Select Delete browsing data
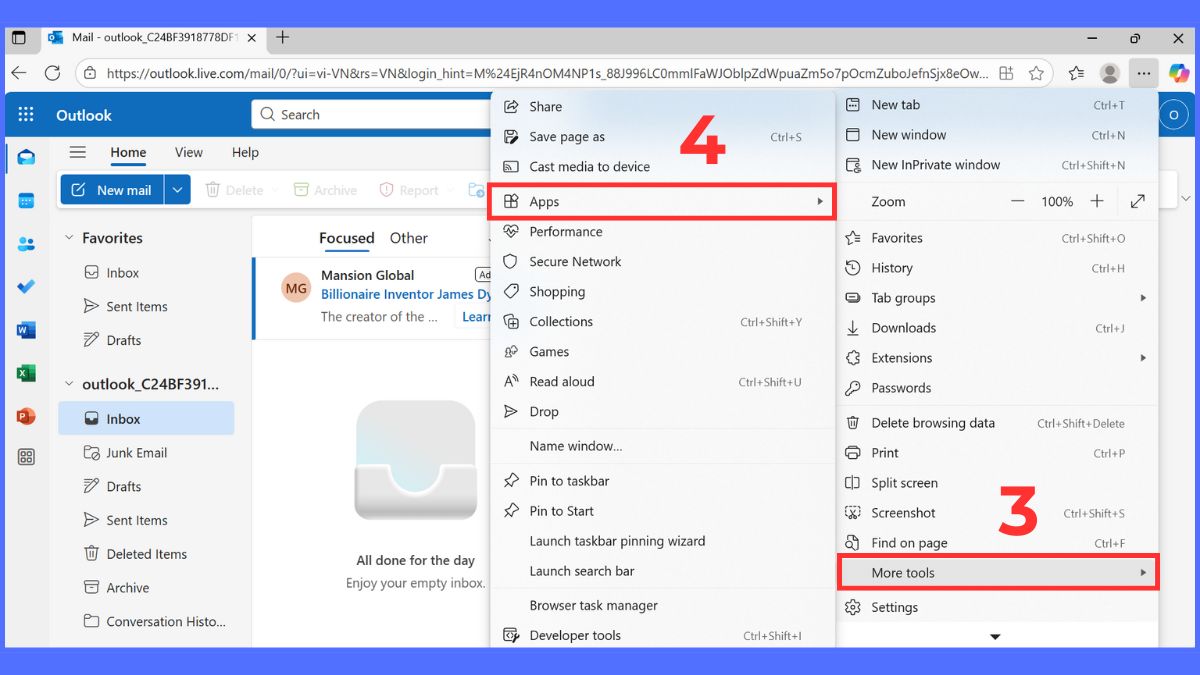 pos(997,423)
